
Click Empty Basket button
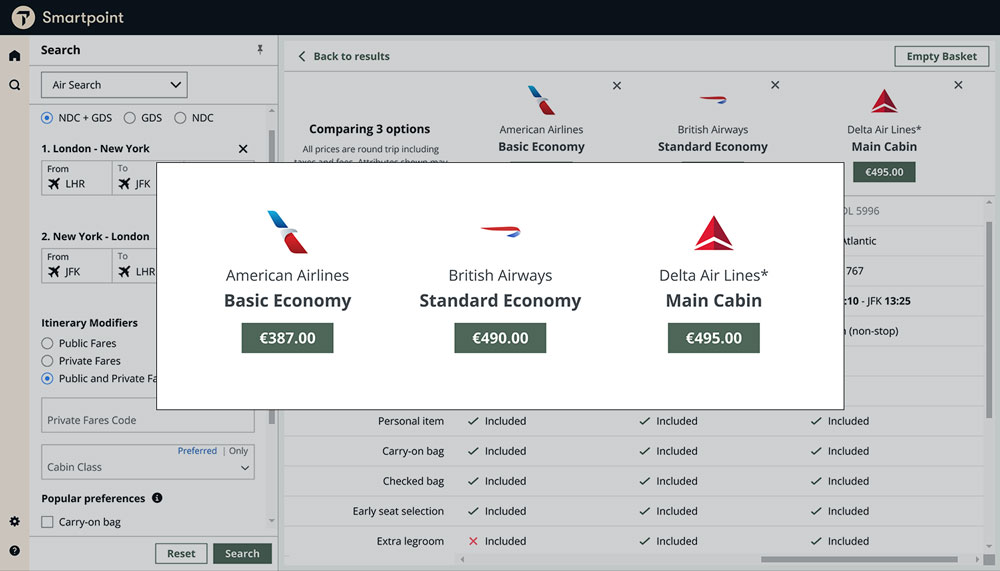pyautogui.click(x=941, y=56)
